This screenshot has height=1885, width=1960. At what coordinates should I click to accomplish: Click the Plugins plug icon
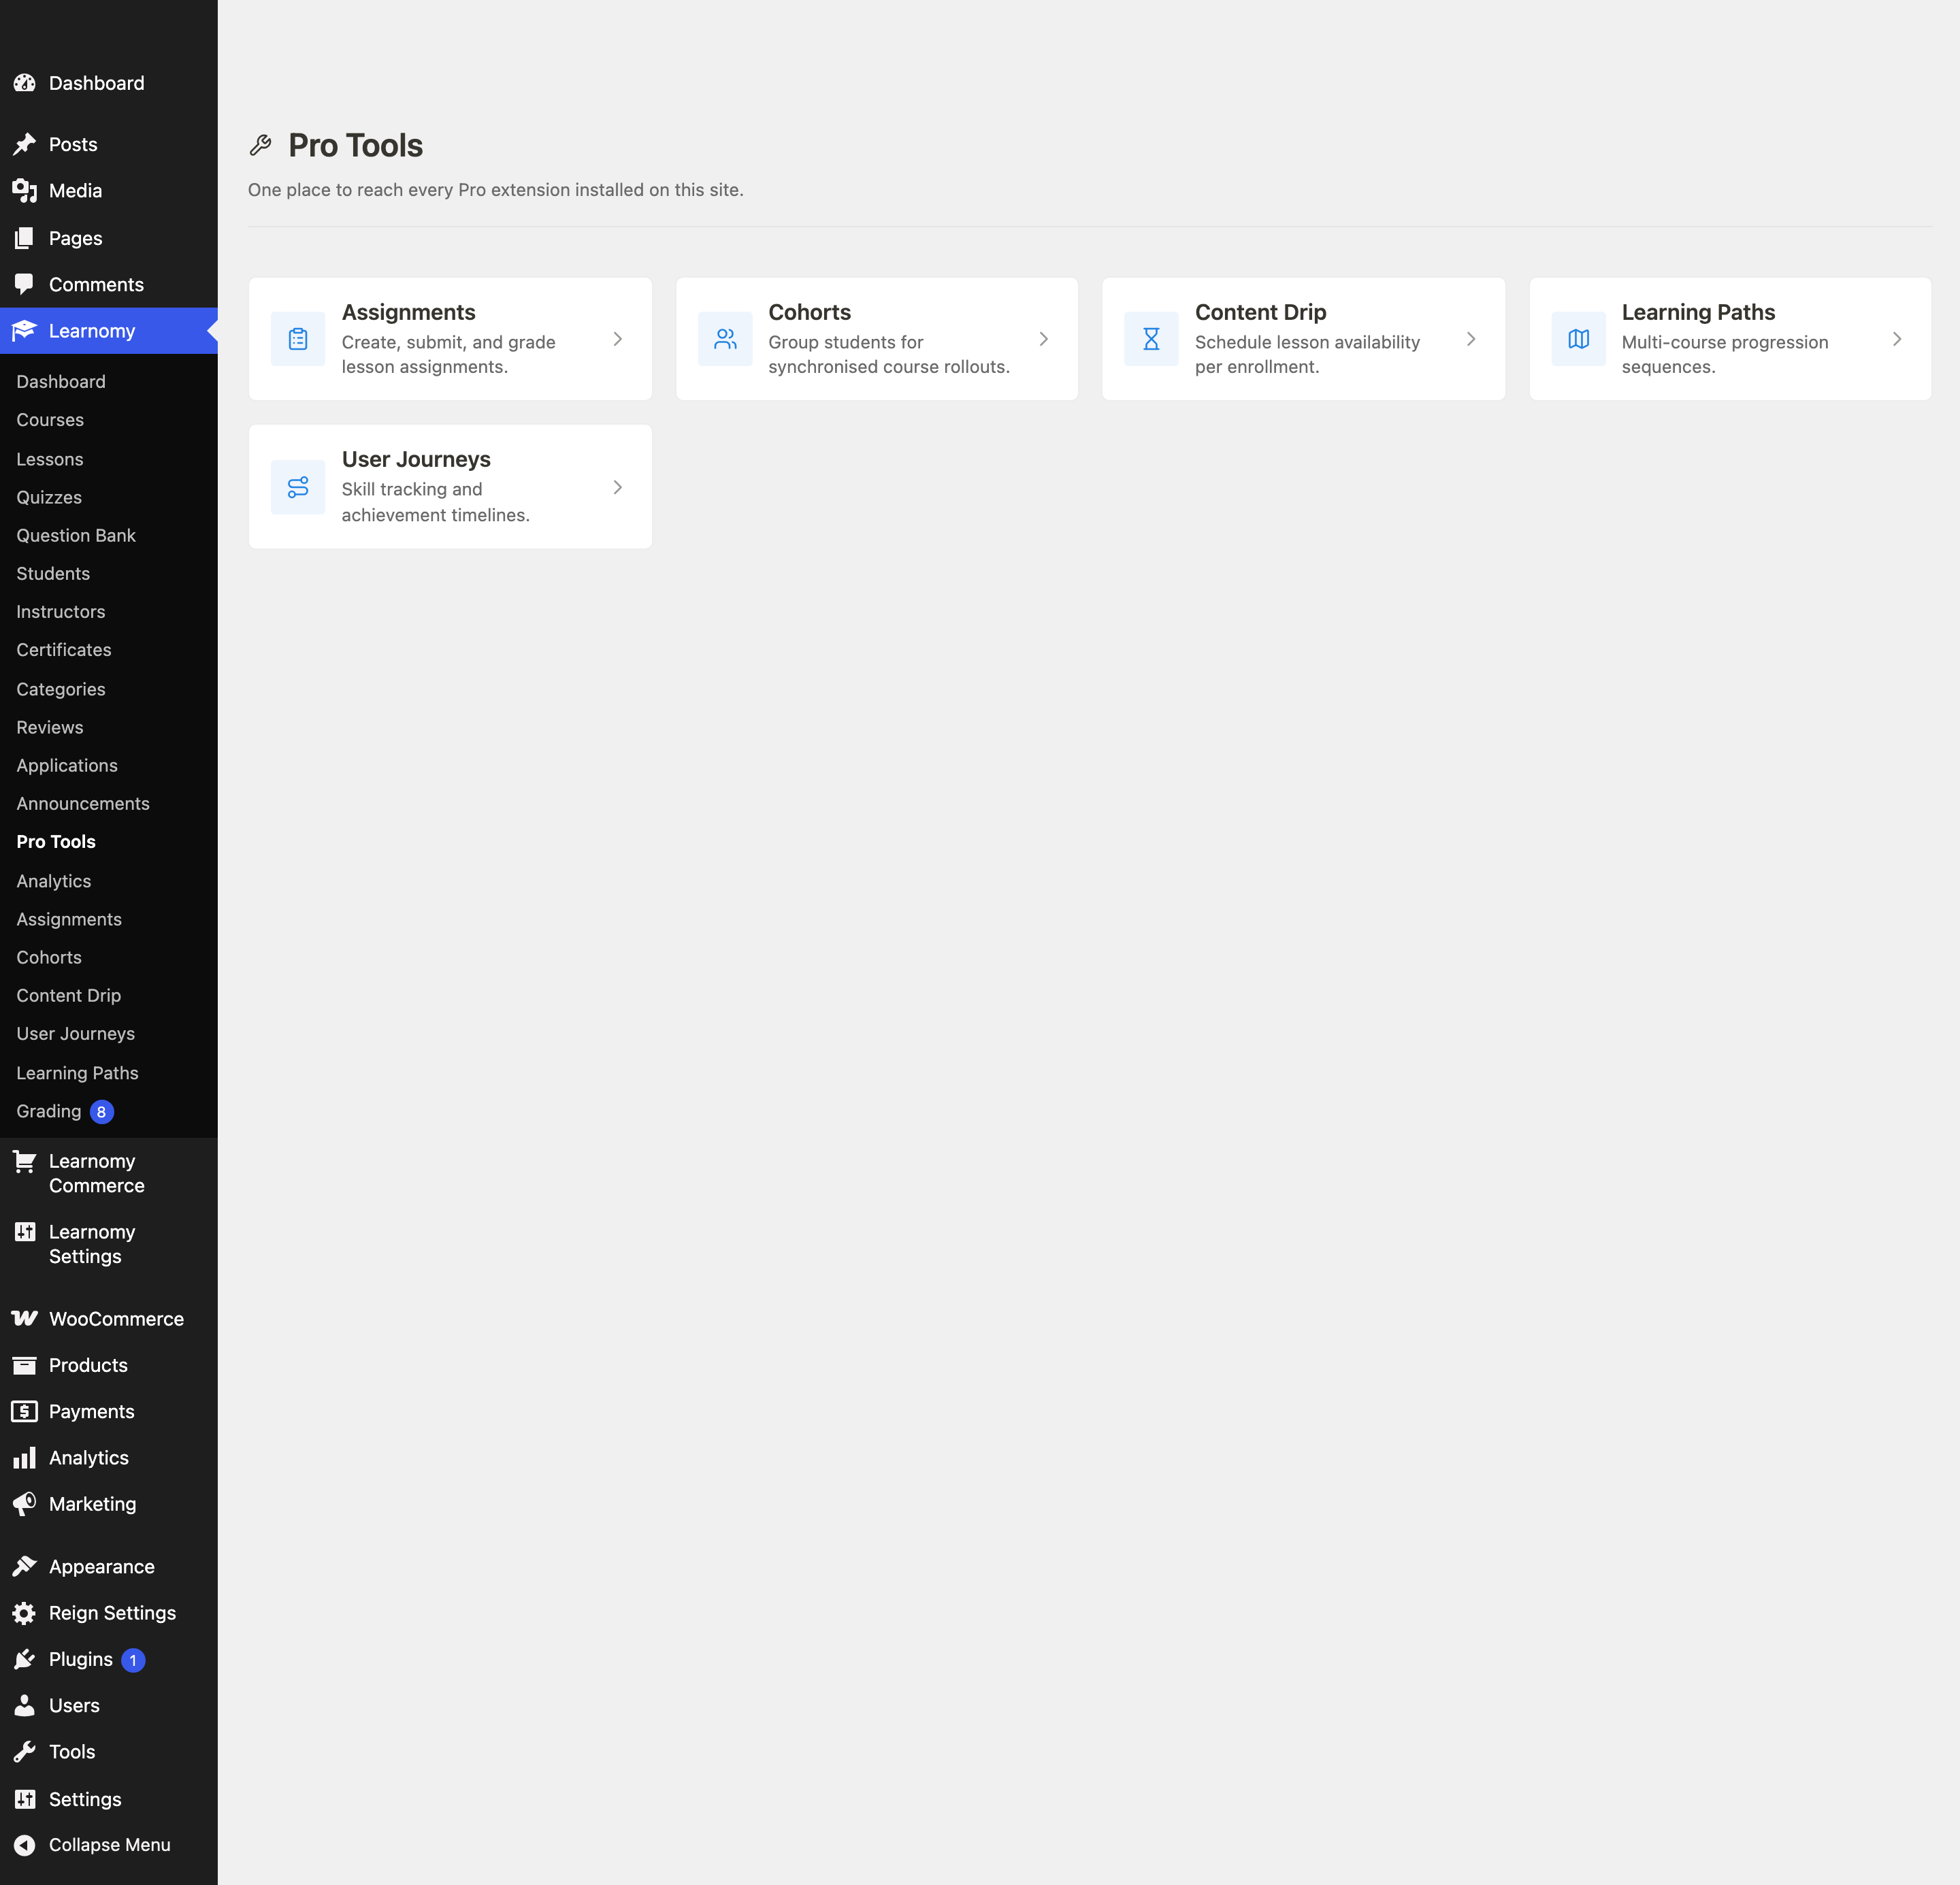click(24, 1659)
